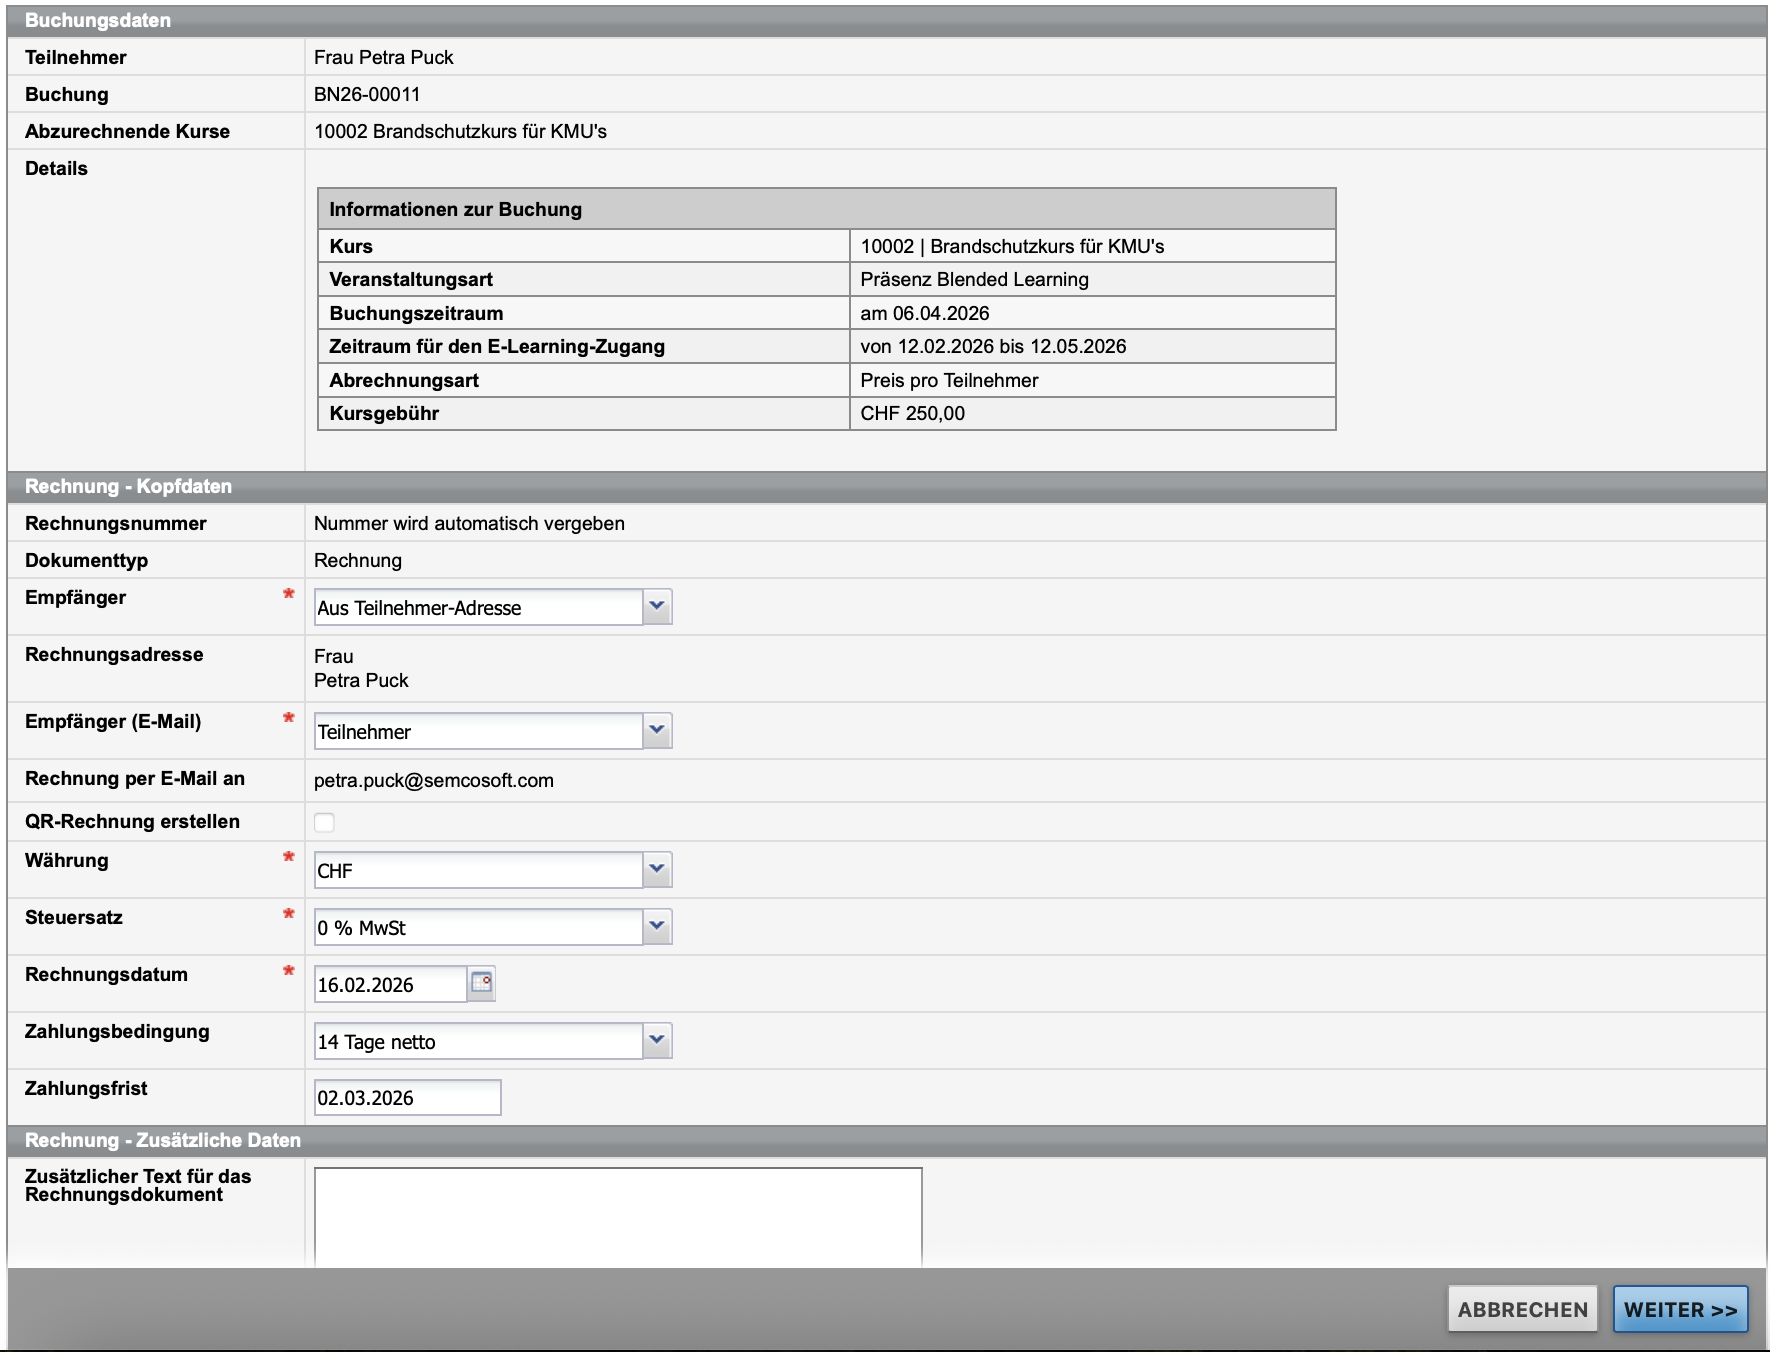Viewport: 1770px width, 1352px height.
Task: Proceed with the WEITER >> button
Action: (x=1680, y=1309)
